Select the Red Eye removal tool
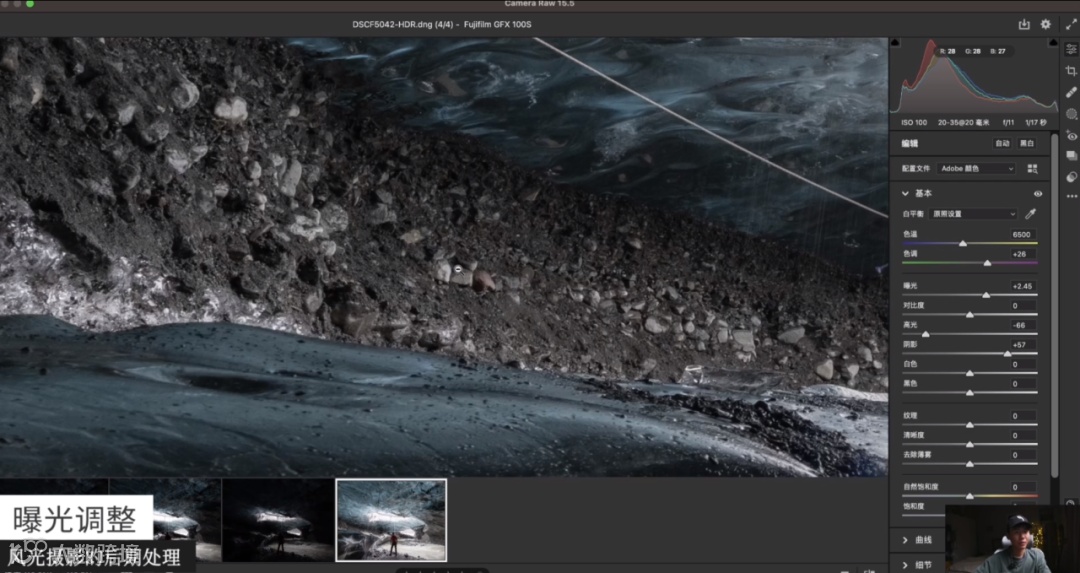 [1071, 135]
